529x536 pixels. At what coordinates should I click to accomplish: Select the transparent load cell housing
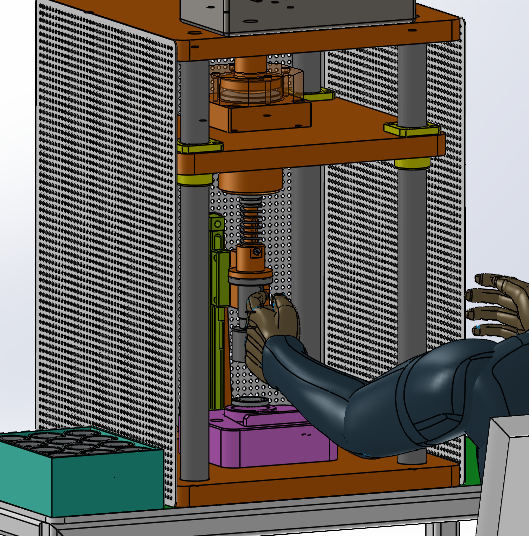(x=256, y=85)
